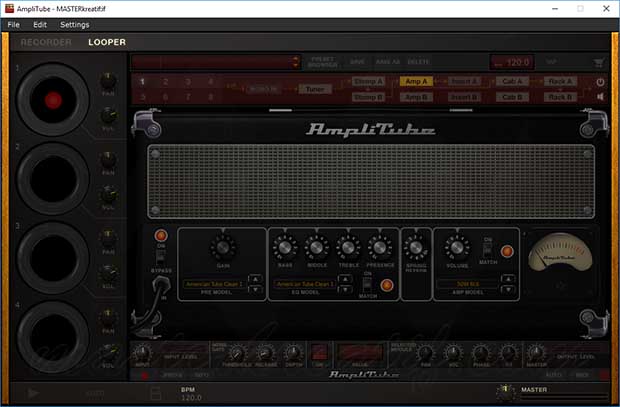Select signal chain preset 4
Screen dimensions: 620x407
pos(211,82)
